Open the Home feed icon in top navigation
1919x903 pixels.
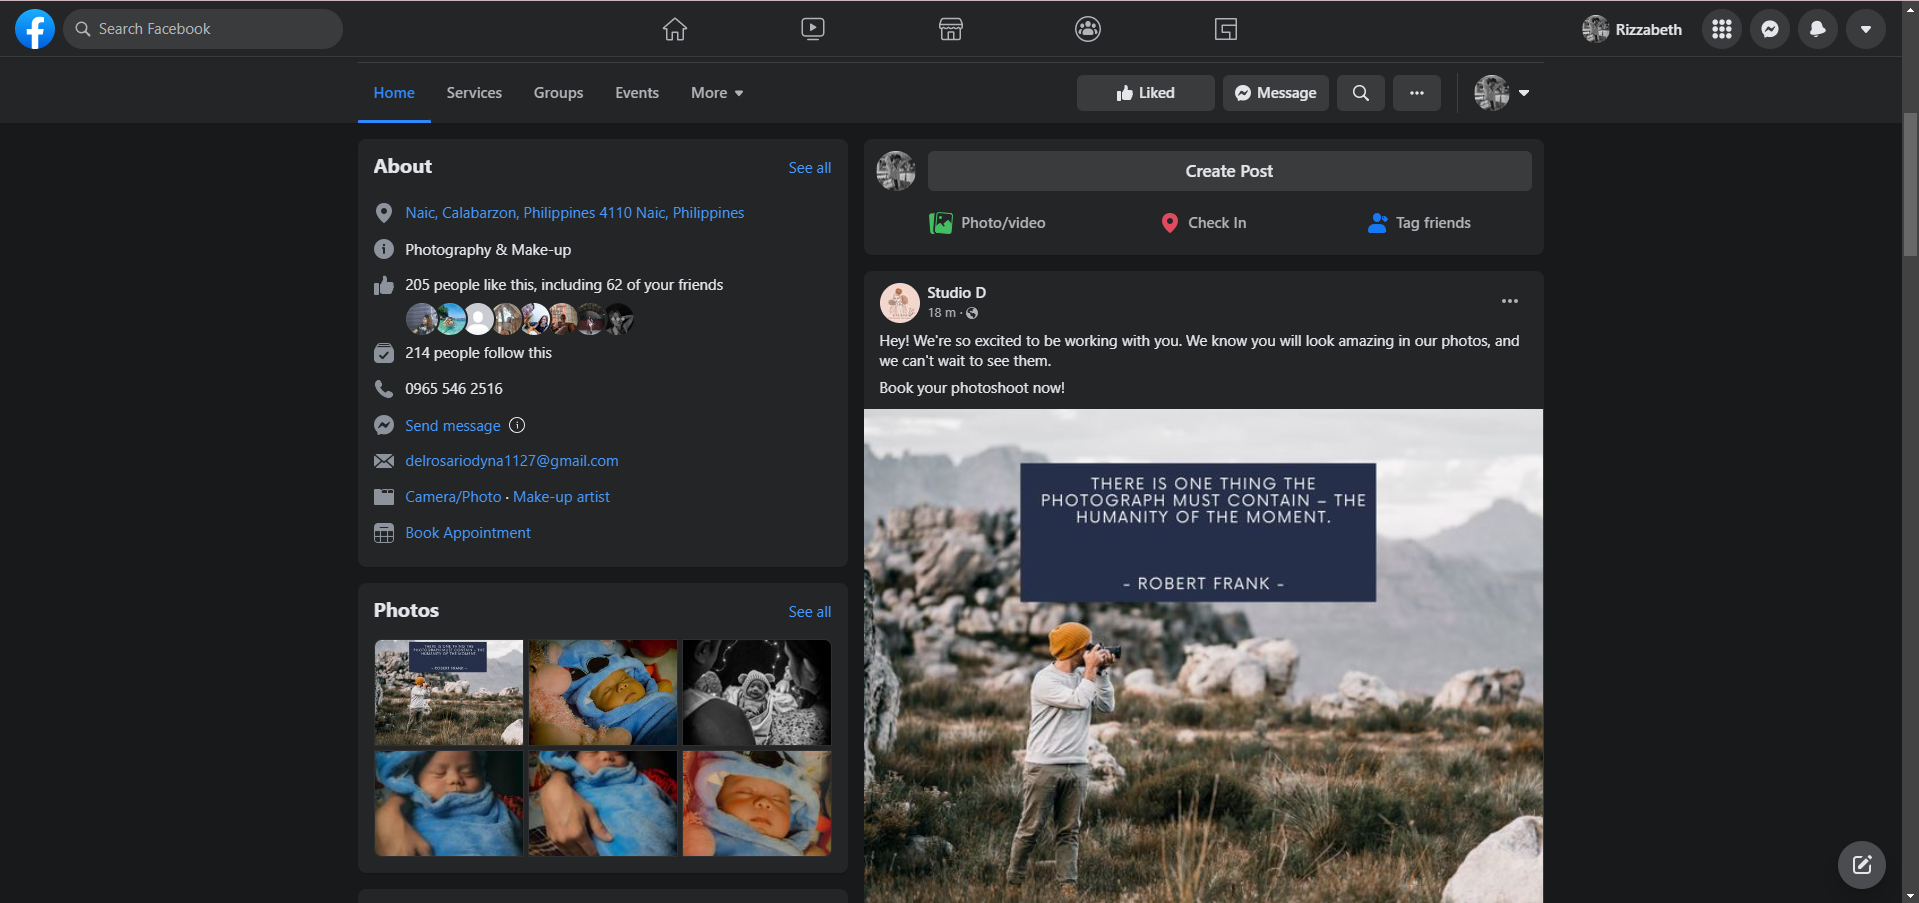(675, 29)
